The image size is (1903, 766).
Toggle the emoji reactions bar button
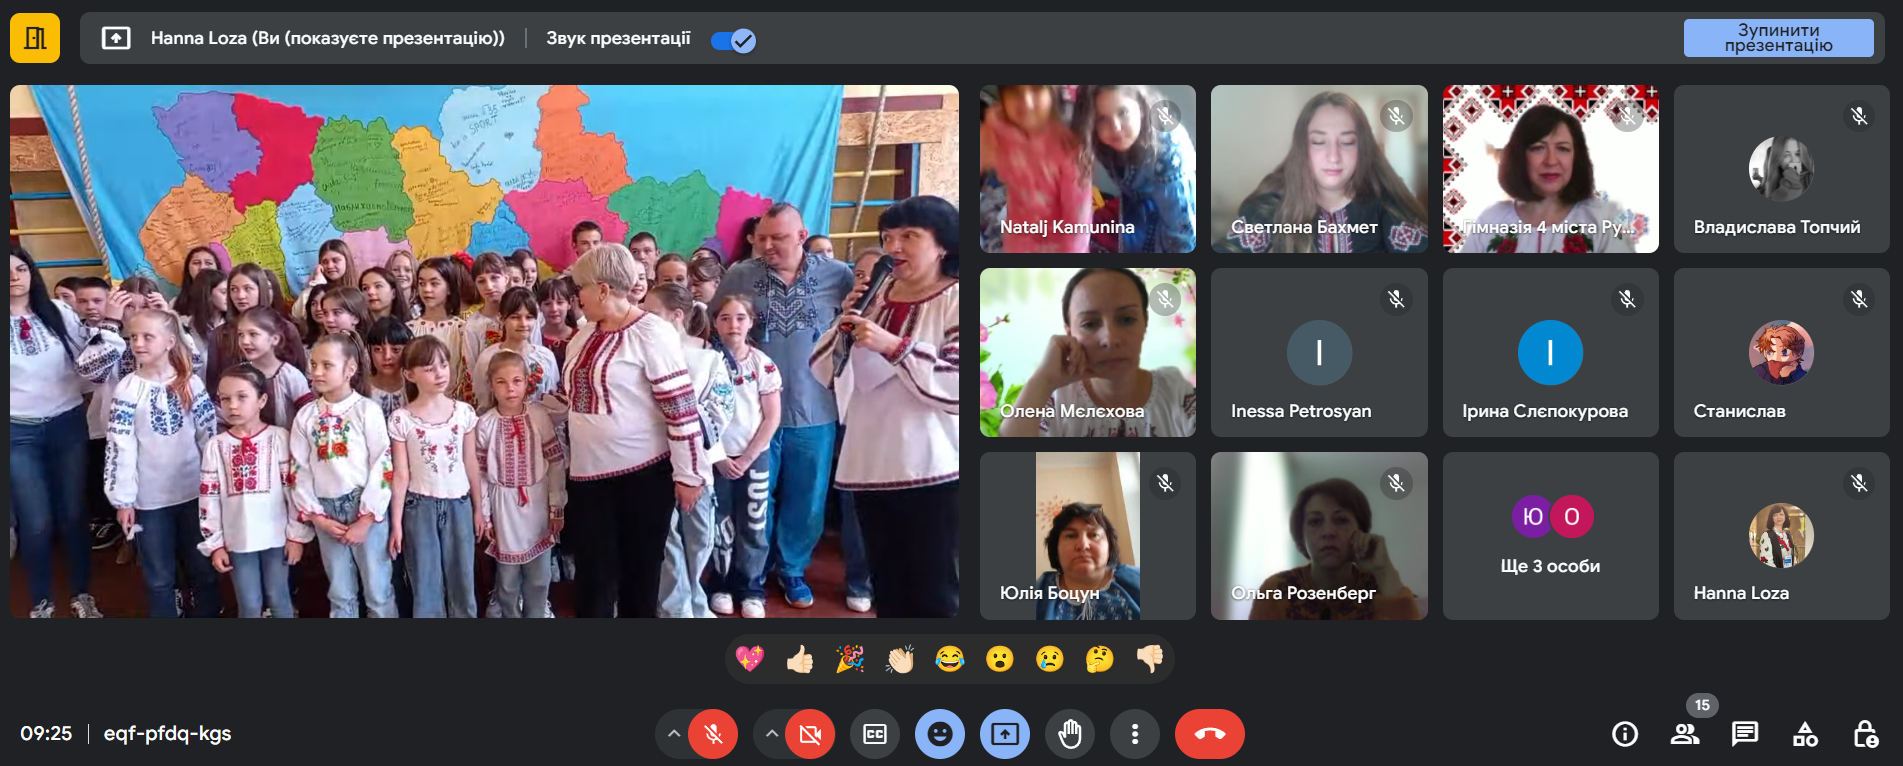(x=939, y=735)
